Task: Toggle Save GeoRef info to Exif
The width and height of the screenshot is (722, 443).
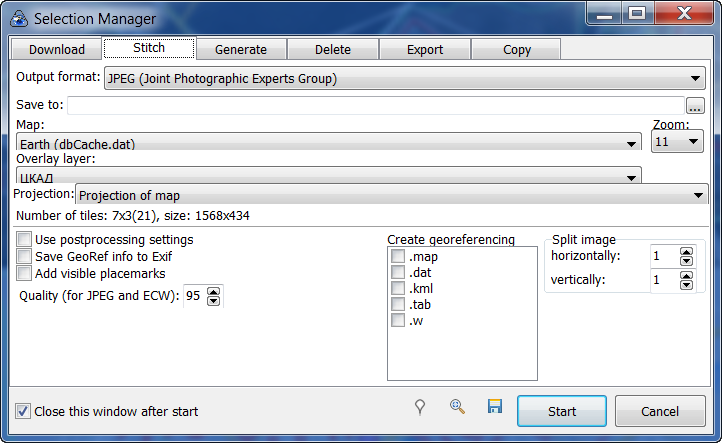Action: pos(24,256)
